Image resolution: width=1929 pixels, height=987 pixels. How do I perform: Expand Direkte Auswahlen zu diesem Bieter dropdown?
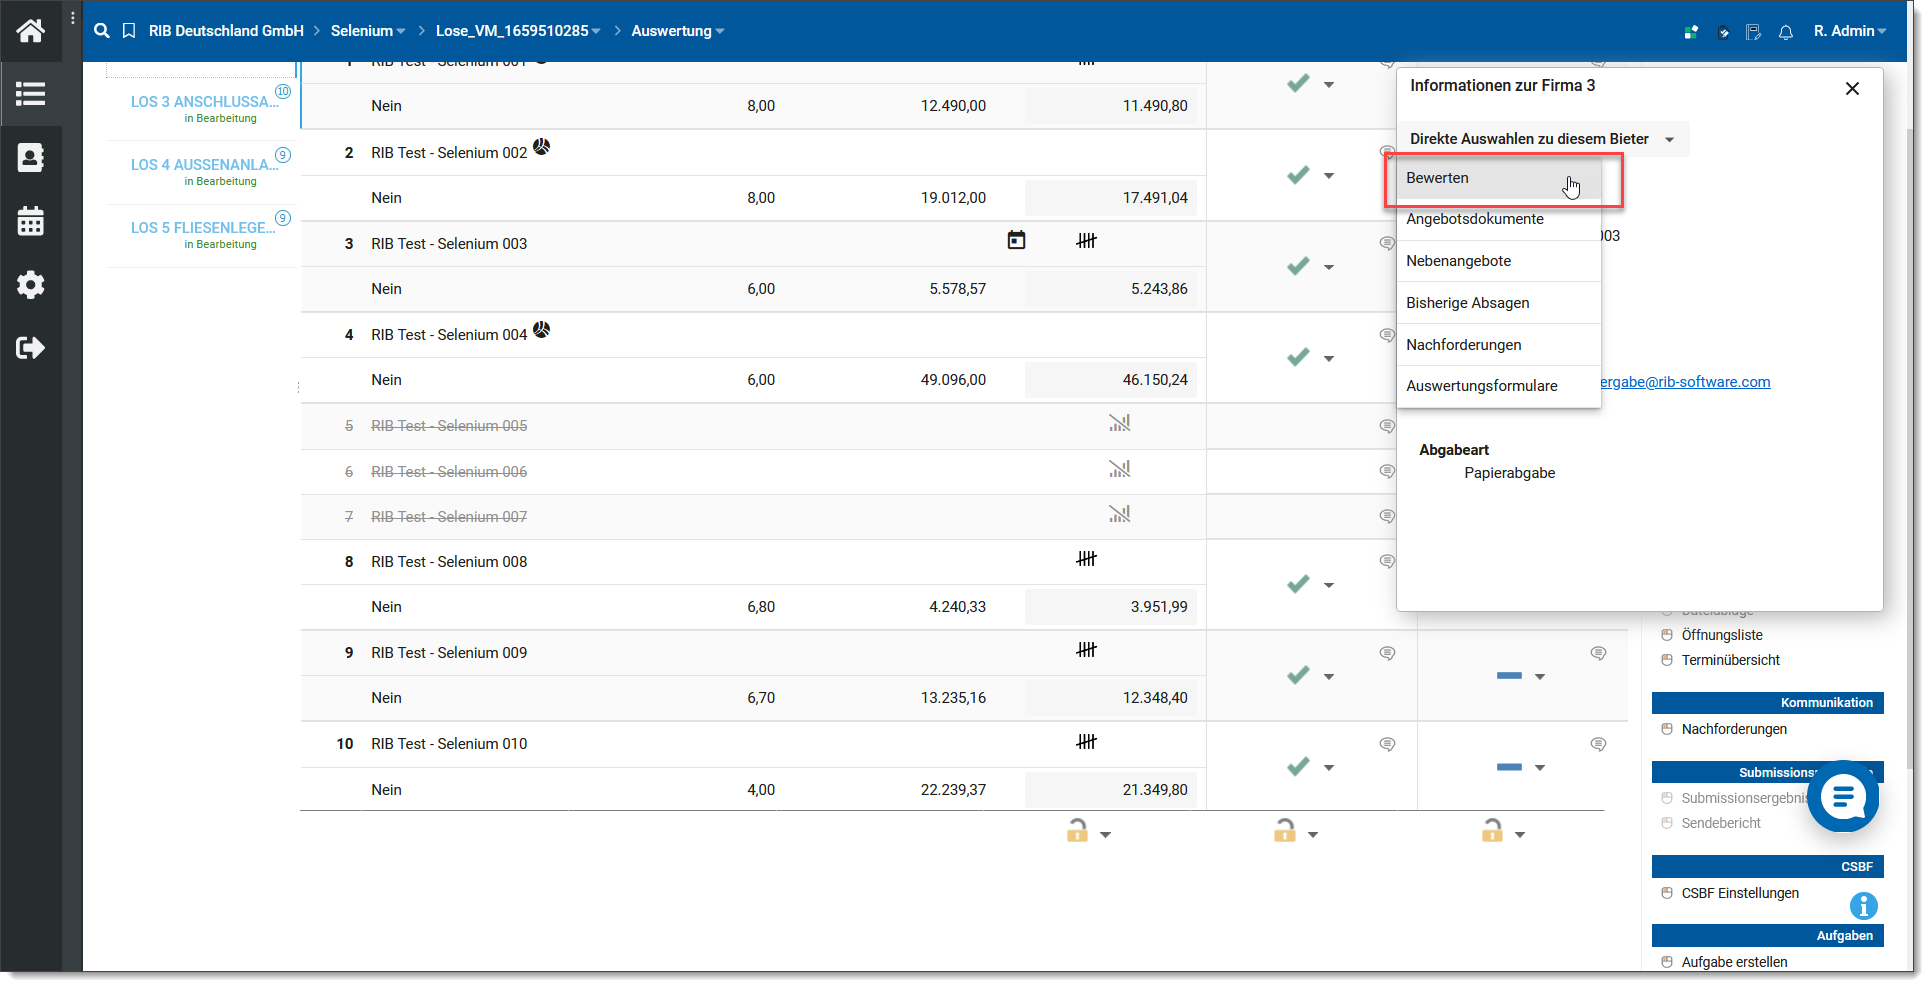coord(1543,139)
